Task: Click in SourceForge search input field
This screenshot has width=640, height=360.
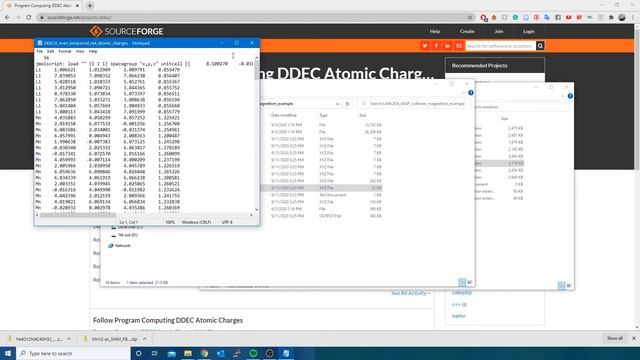Action: pos(500,46)
